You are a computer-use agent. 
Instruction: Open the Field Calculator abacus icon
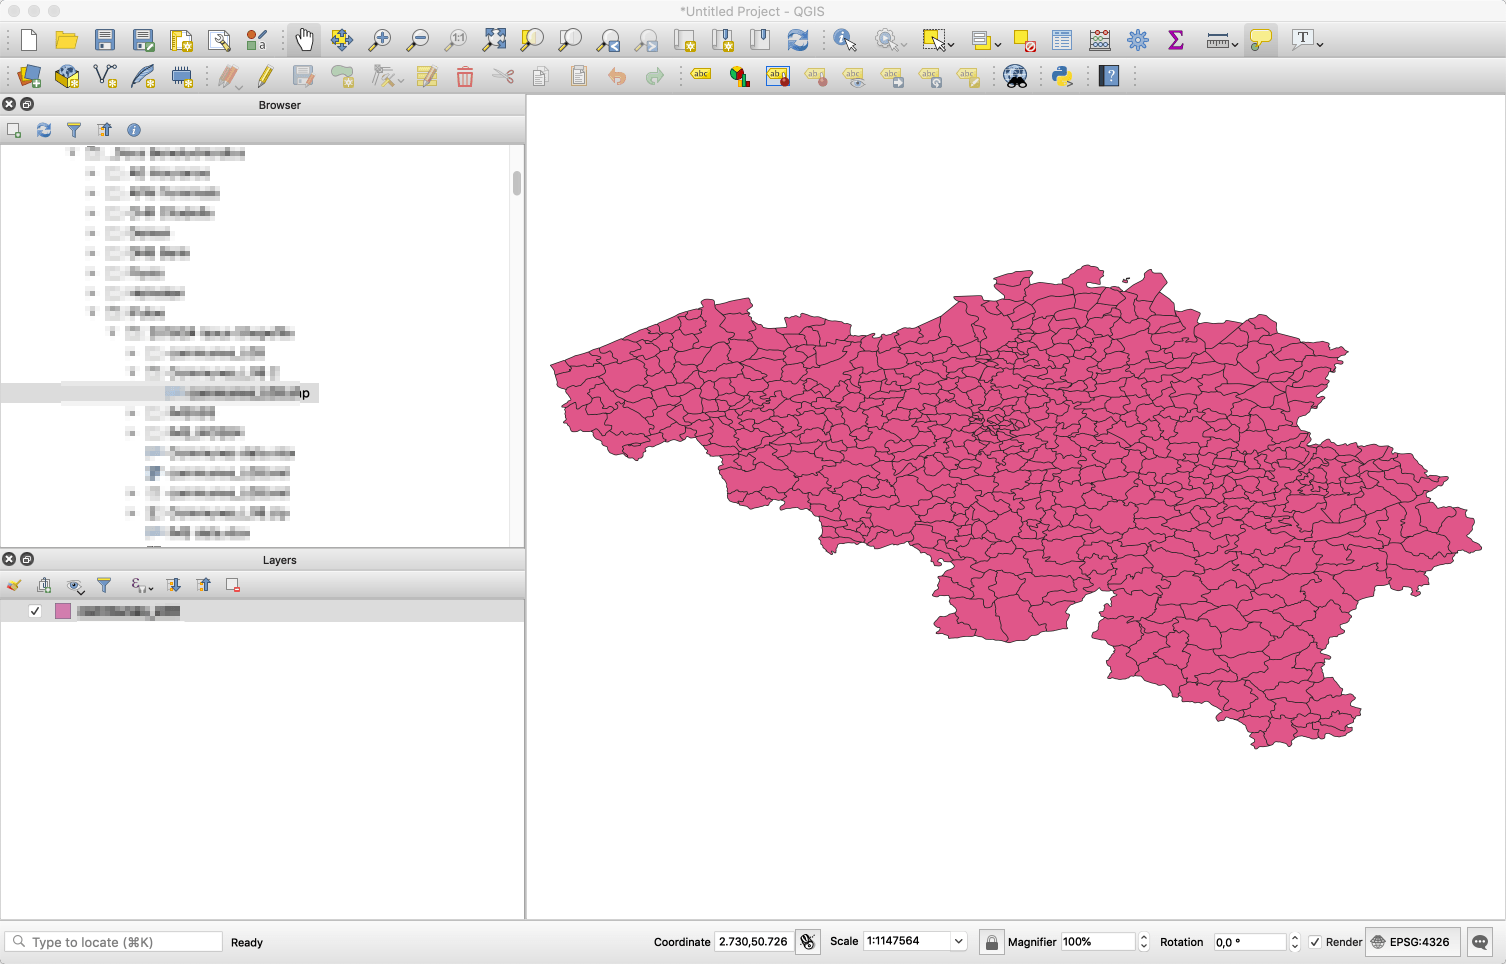click(x=1100, y=40)
